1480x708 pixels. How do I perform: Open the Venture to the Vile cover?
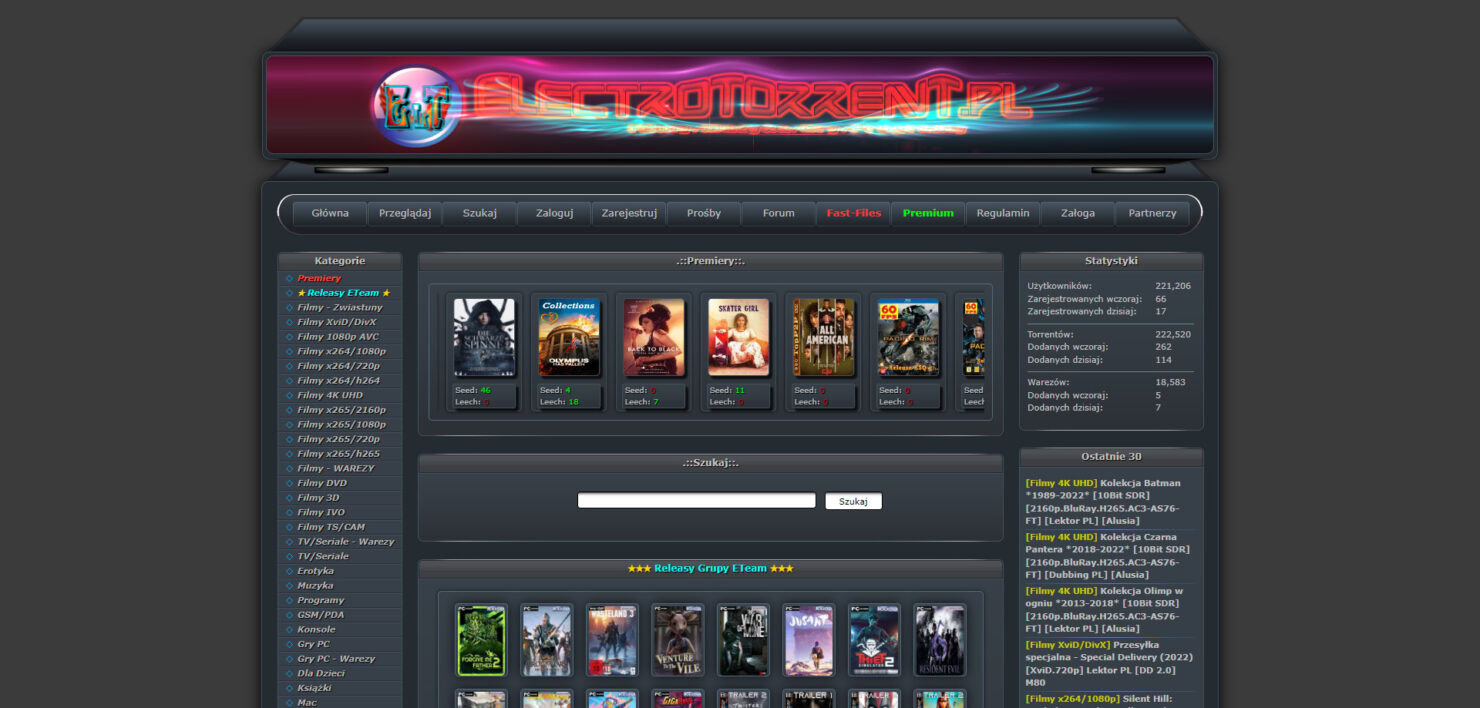678,640
